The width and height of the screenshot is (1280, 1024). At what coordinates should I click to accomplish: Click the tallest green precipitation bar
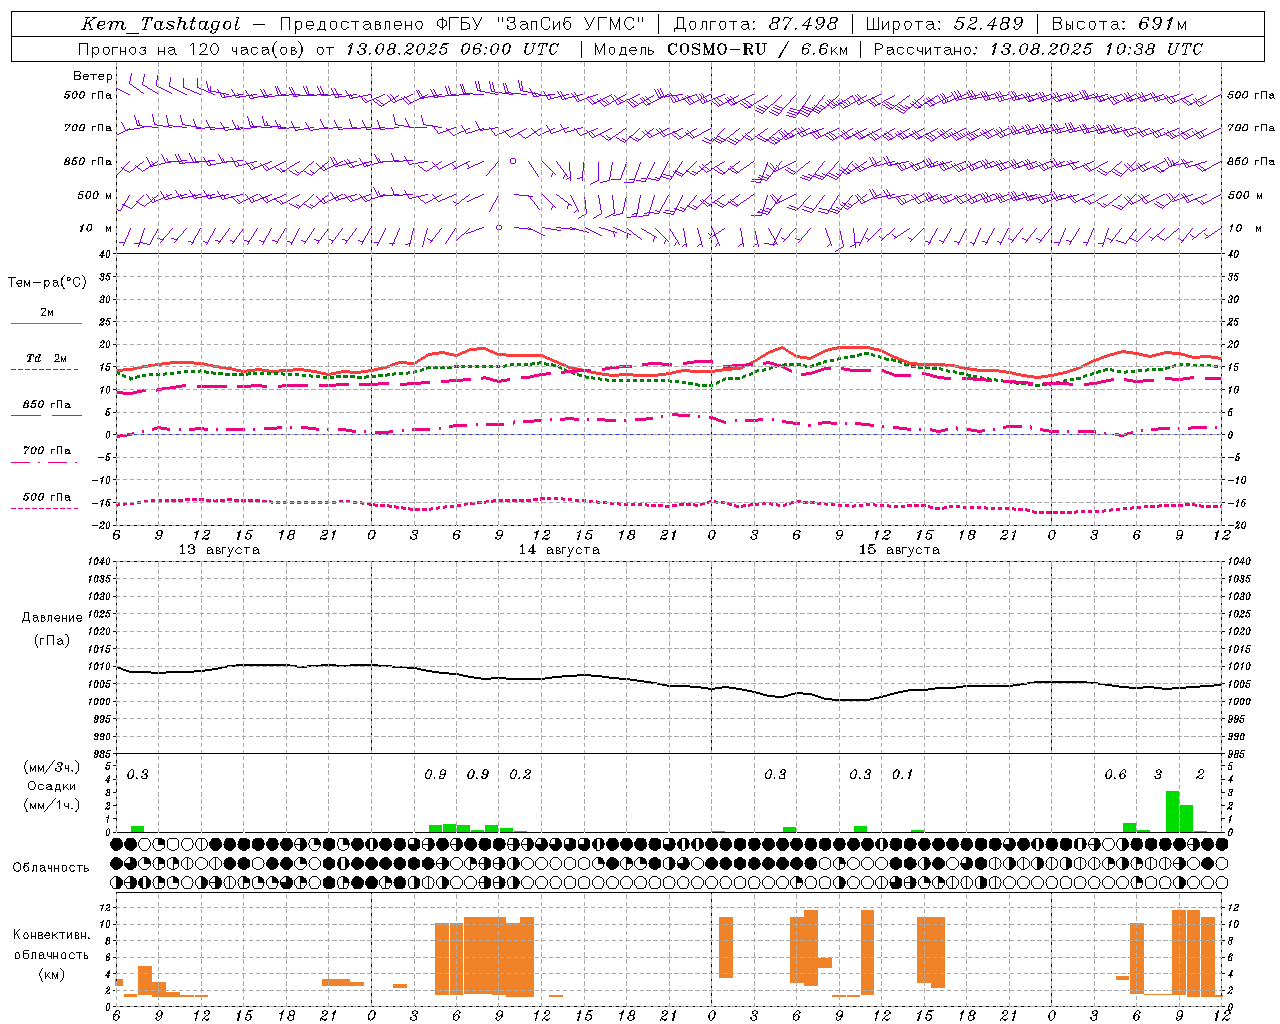click(1172, 811)
